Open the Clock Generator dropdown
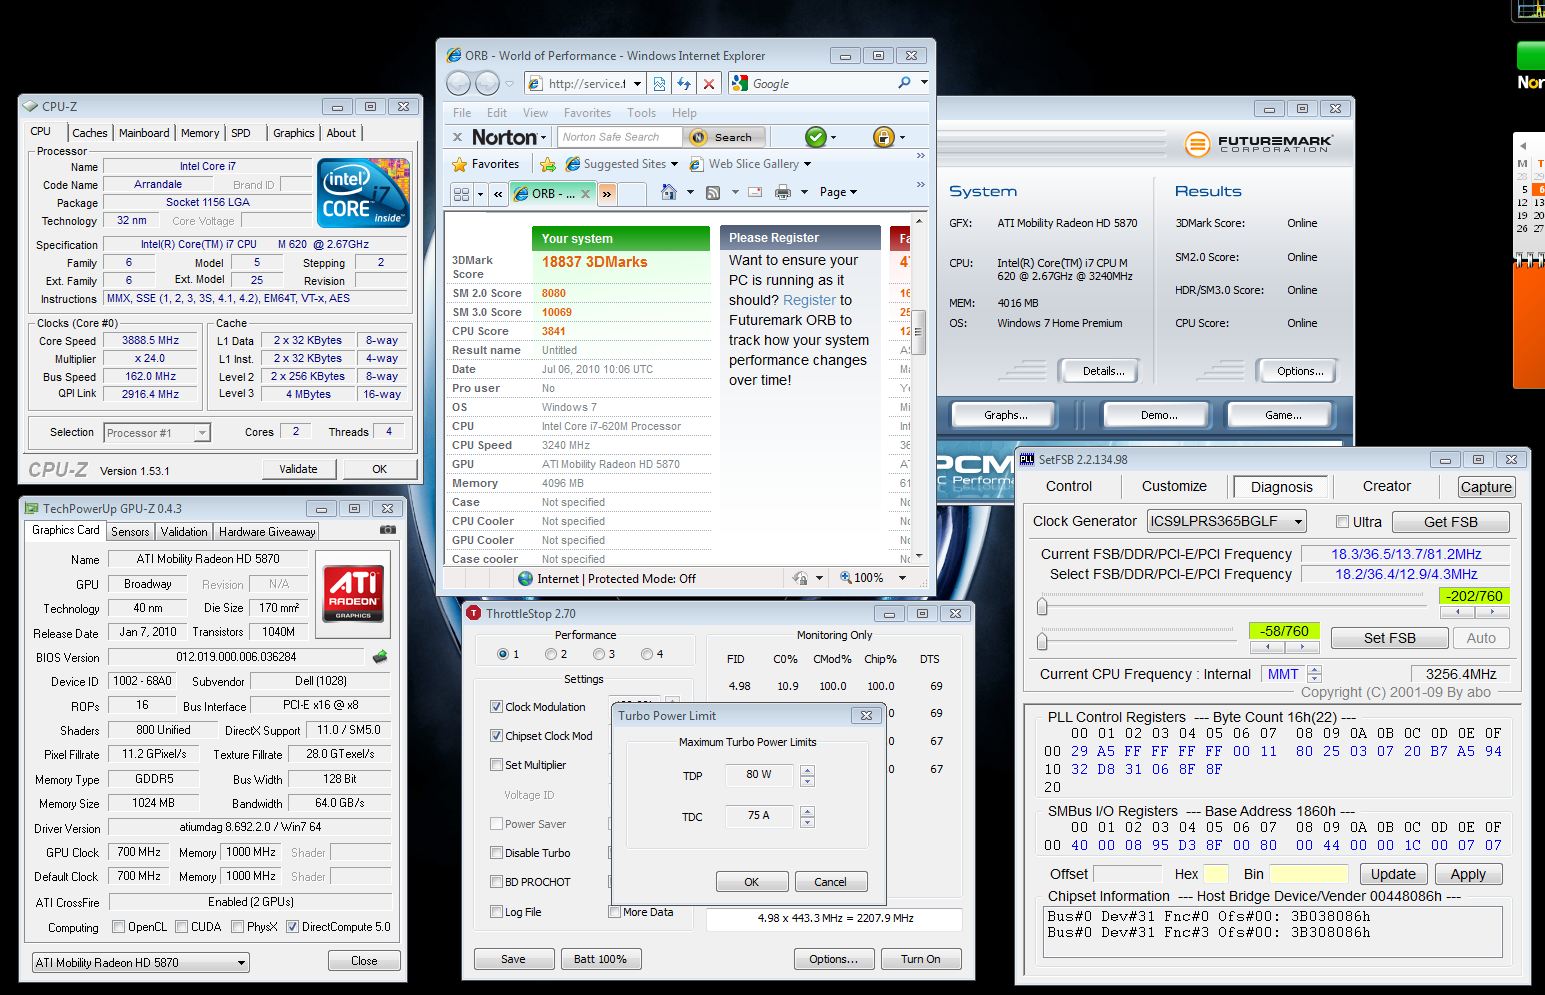Screen dimensions: 1545x995 [1298, 522]
